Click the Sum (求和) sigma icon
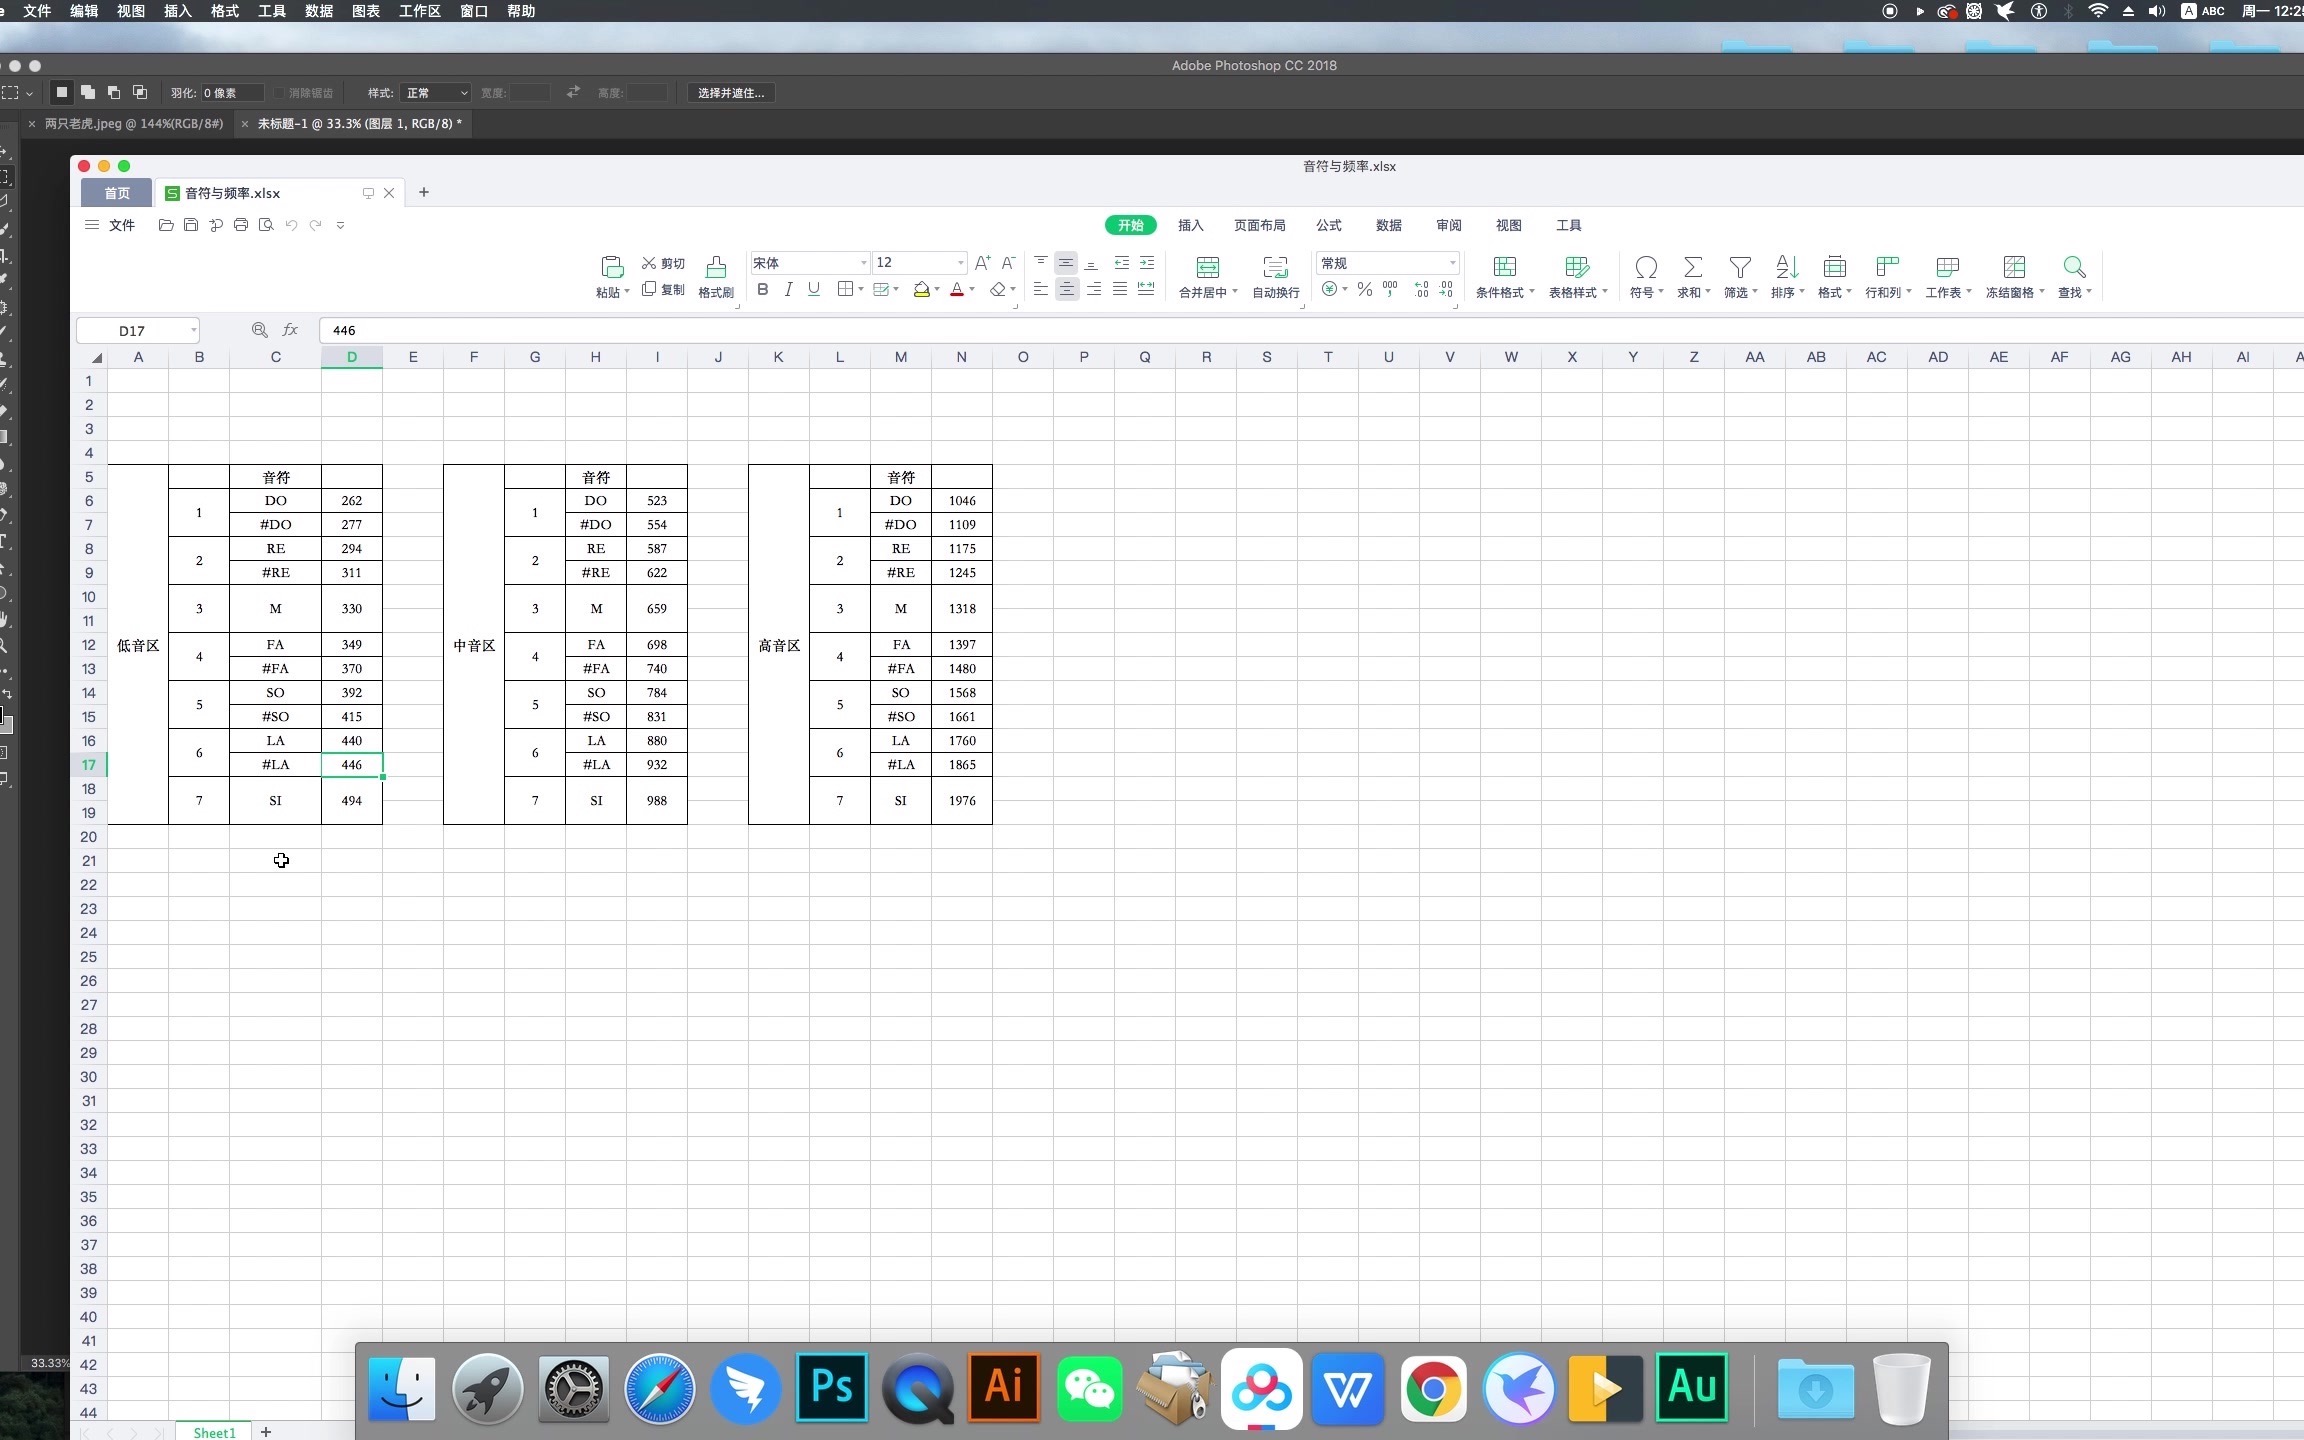The height and width of the screenshot is (1440, 2304). 1692,268
